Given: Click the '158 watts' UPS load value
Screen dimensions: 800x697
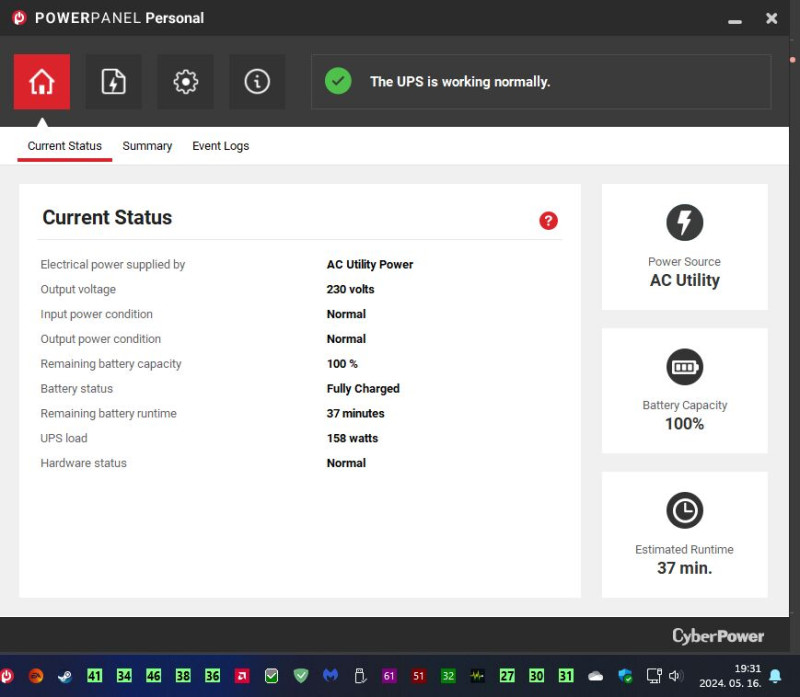Looking at the screenshot, I should (353, 438).
